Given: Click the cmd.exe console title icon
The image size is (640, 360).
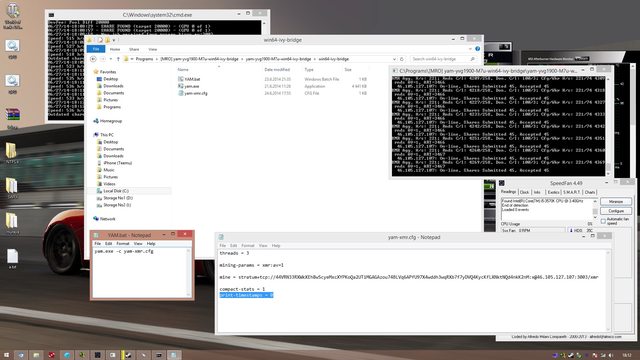Looking at the screenshot, I should click(51, 15).
